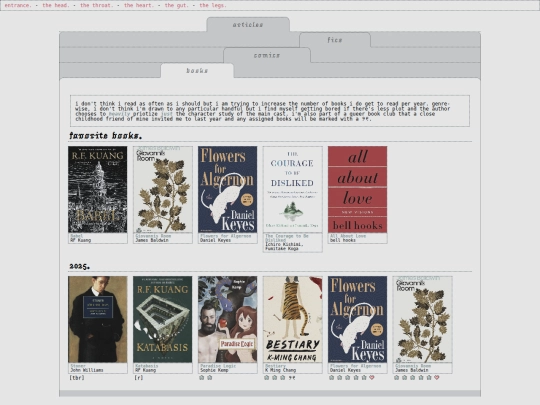
Task: Click heart icon under 2025 Giovanni's Room
Action: (437, 377)
